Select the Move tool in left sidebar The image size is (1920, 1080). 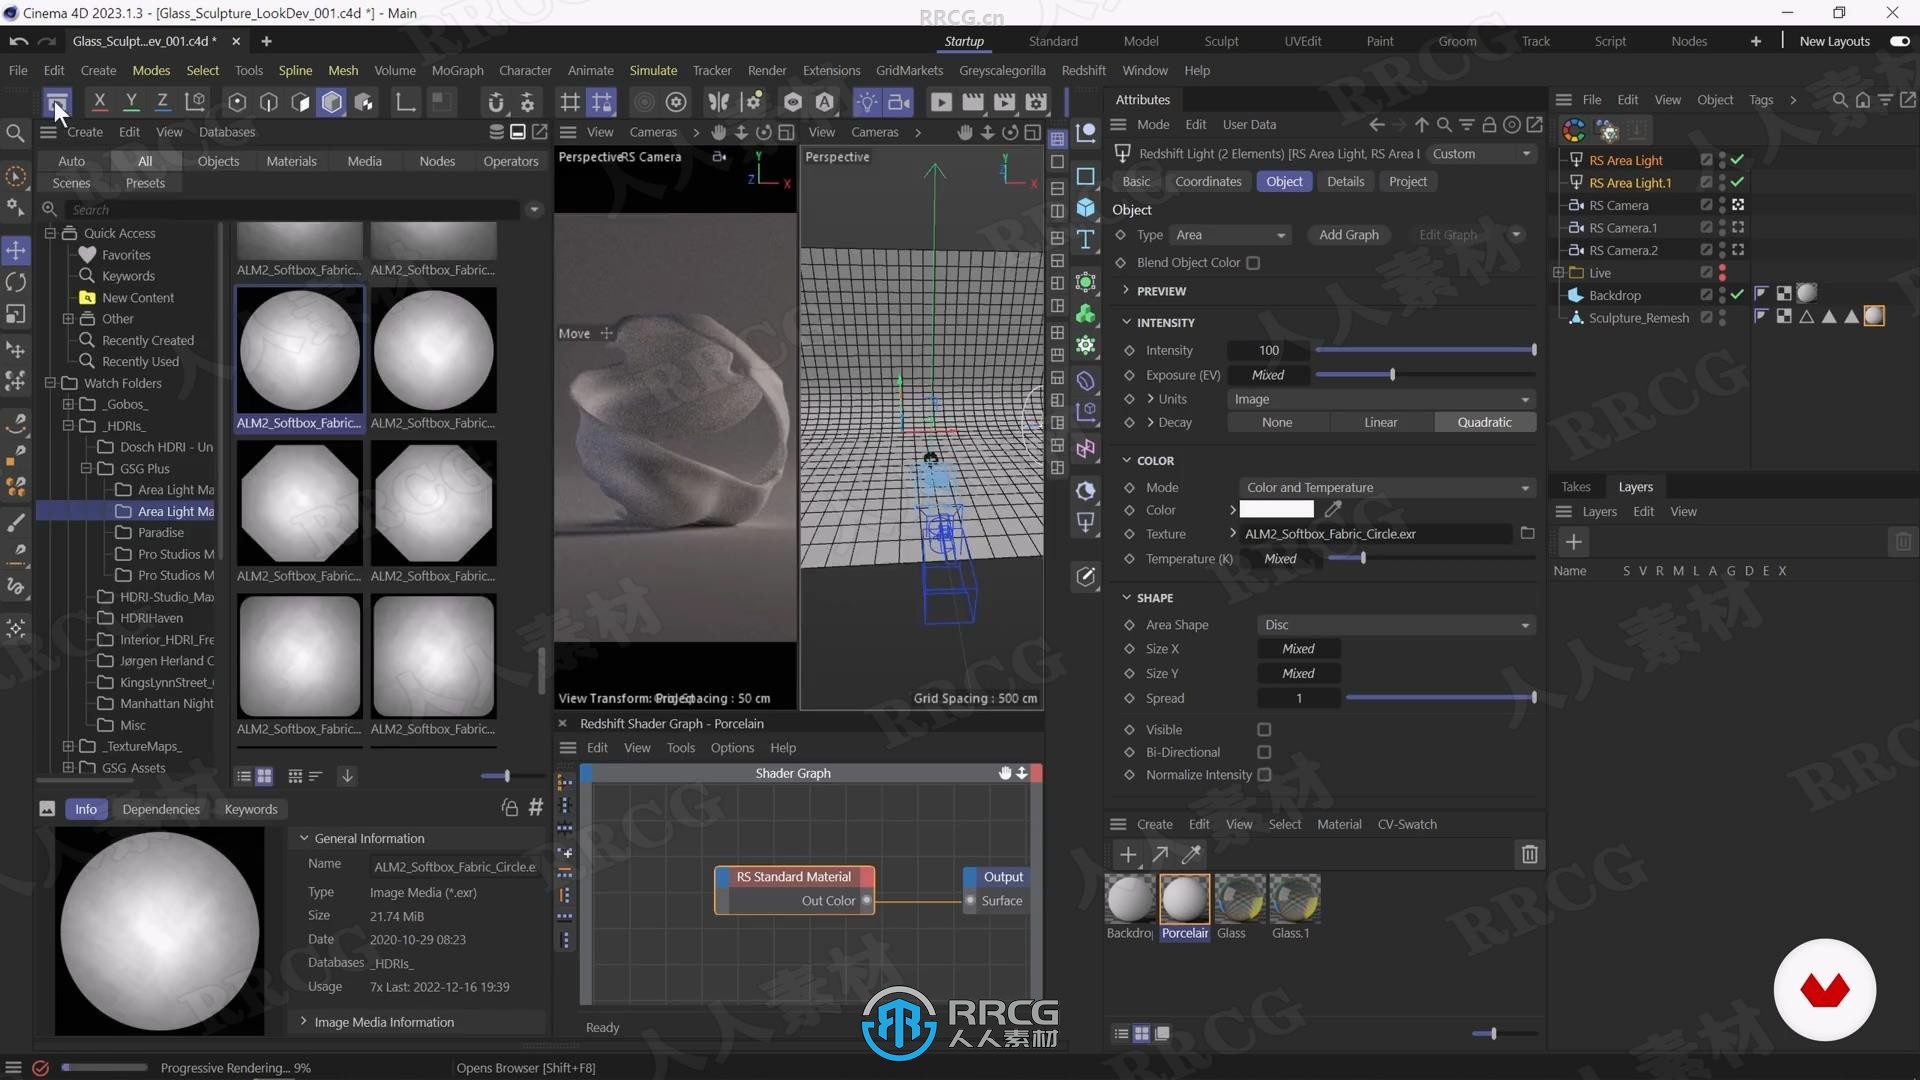point(16,250)
